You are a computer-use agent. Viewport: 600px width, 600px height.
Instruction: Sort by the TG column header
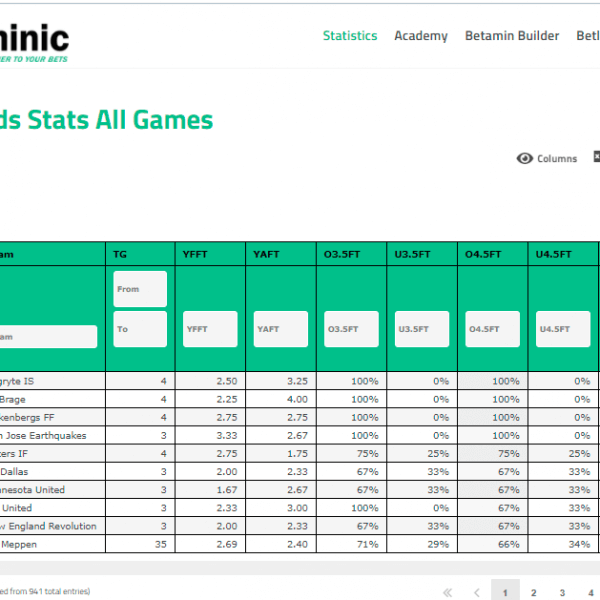pos(140,254)
